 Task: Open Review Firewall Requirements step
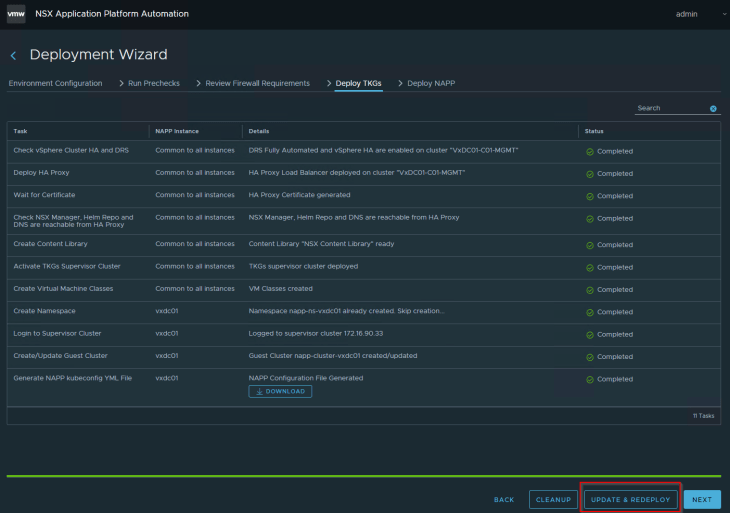tap(257, 83)
